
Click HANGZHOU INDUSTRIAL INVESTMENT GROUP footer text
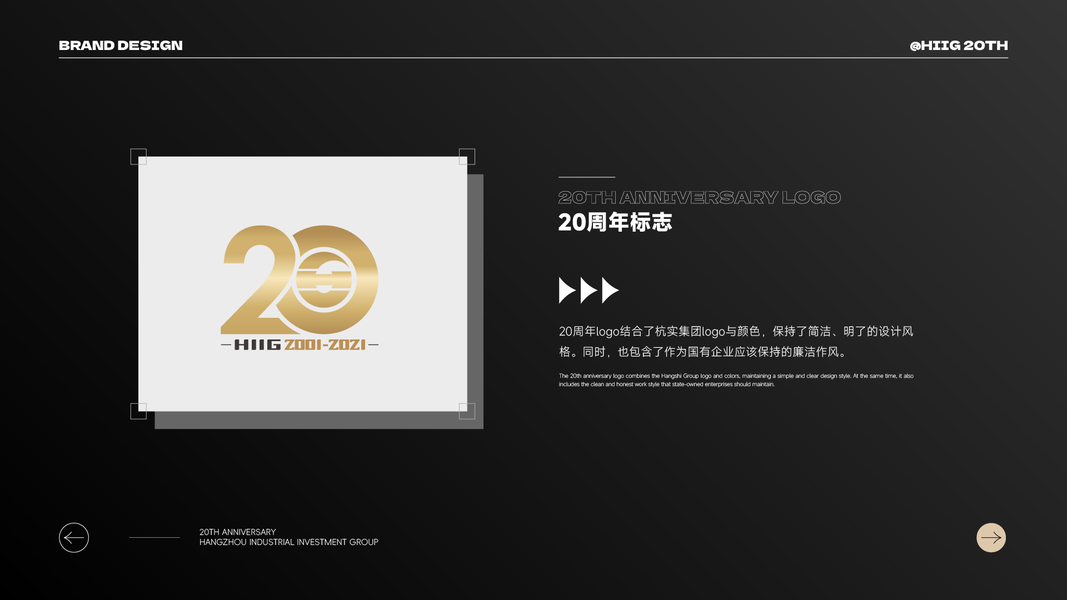(289, 542)
